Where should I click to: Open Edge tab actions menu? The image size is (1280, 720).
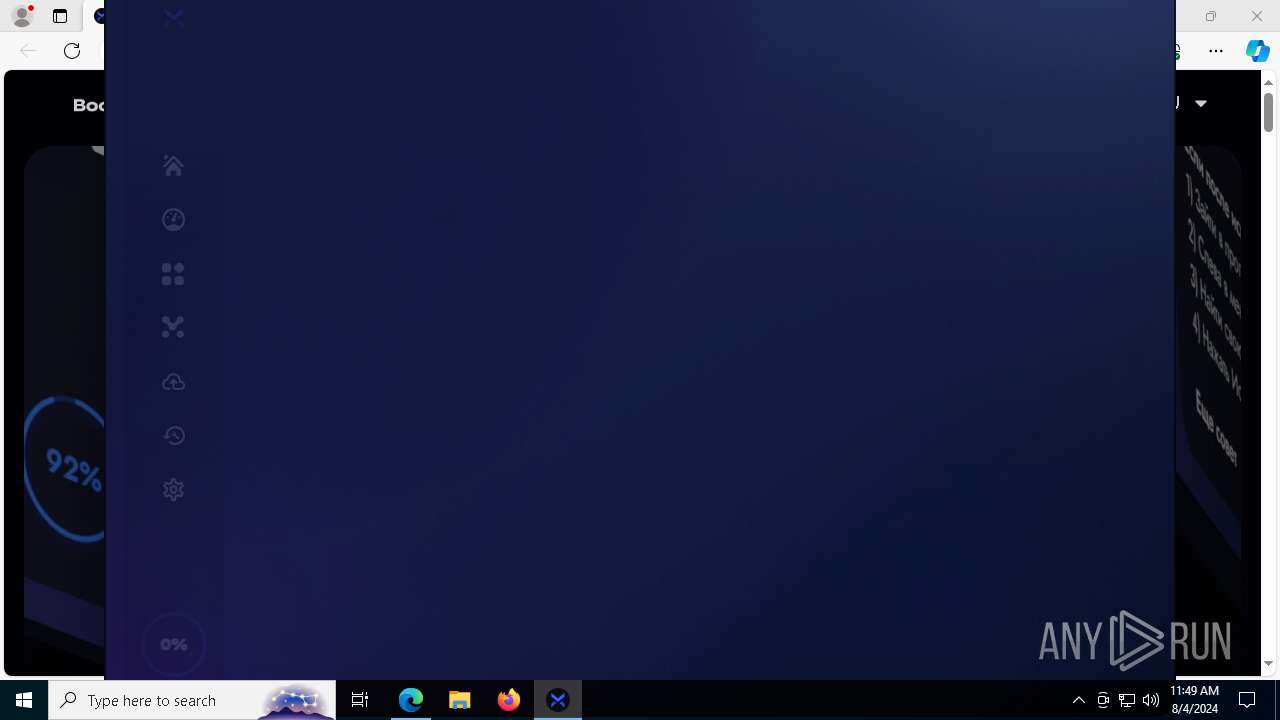60,16
